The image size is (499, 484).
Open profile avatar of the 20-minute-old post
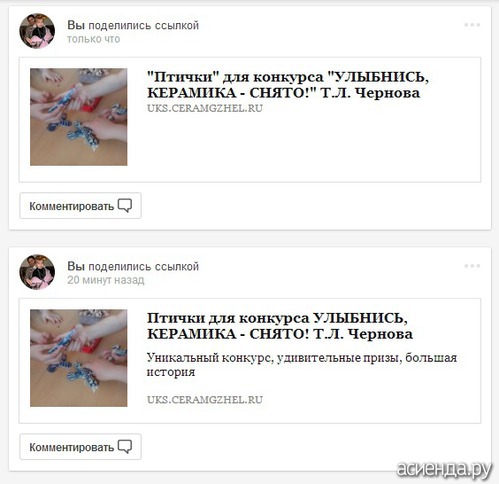pyautogui.click(x=37, y=272)
